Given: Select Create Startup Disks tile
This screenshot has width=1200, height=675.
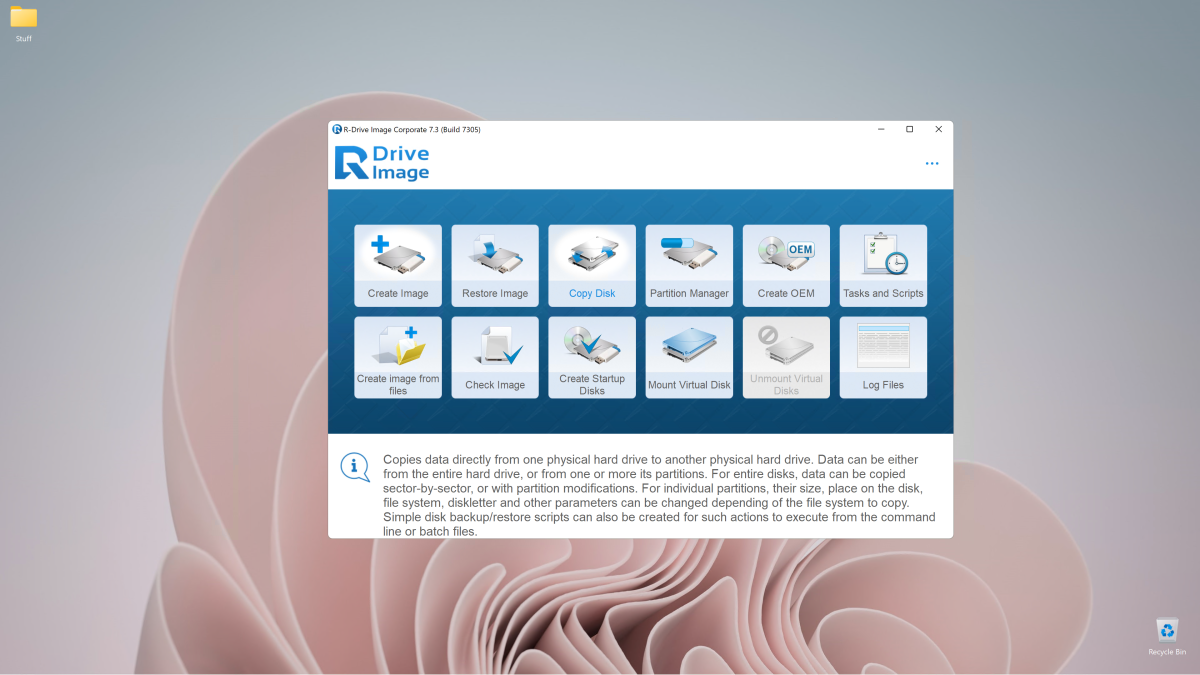Looking at the screenshot, I should (592, 357).
